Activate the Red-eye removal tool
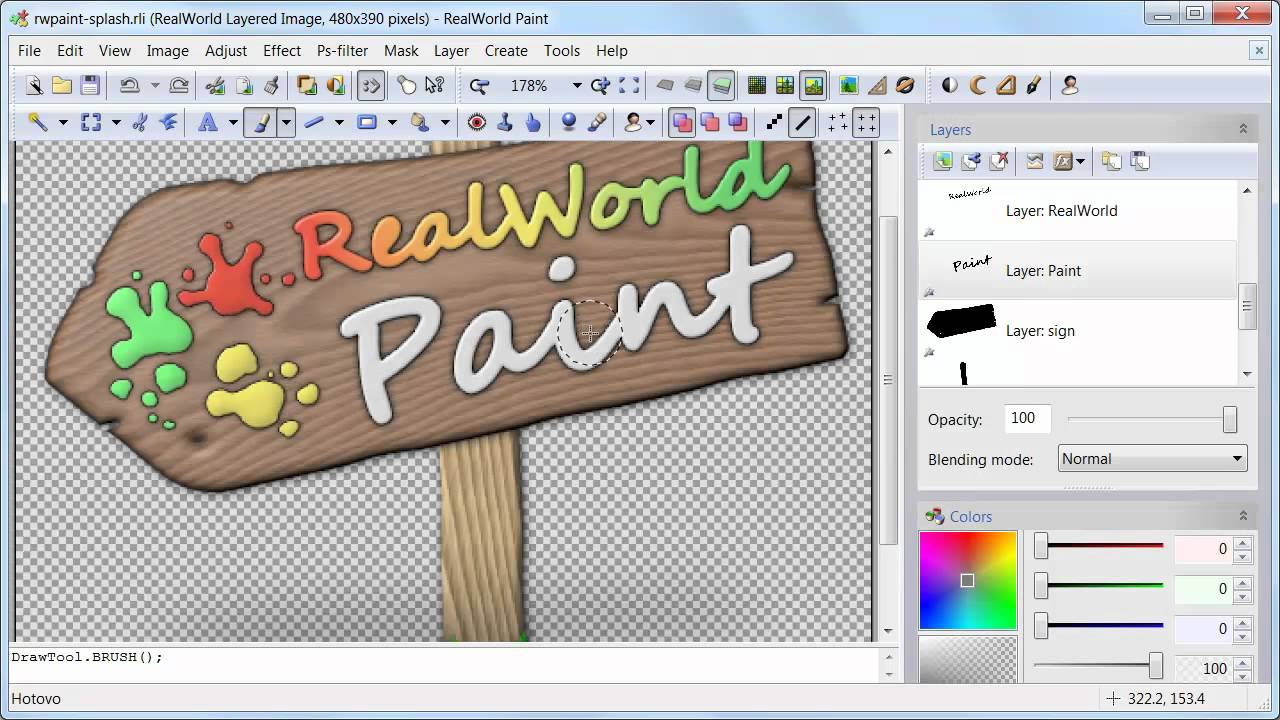Image resolution: width=1280 pixels, height=720 pixels. [x=477, y=122]
